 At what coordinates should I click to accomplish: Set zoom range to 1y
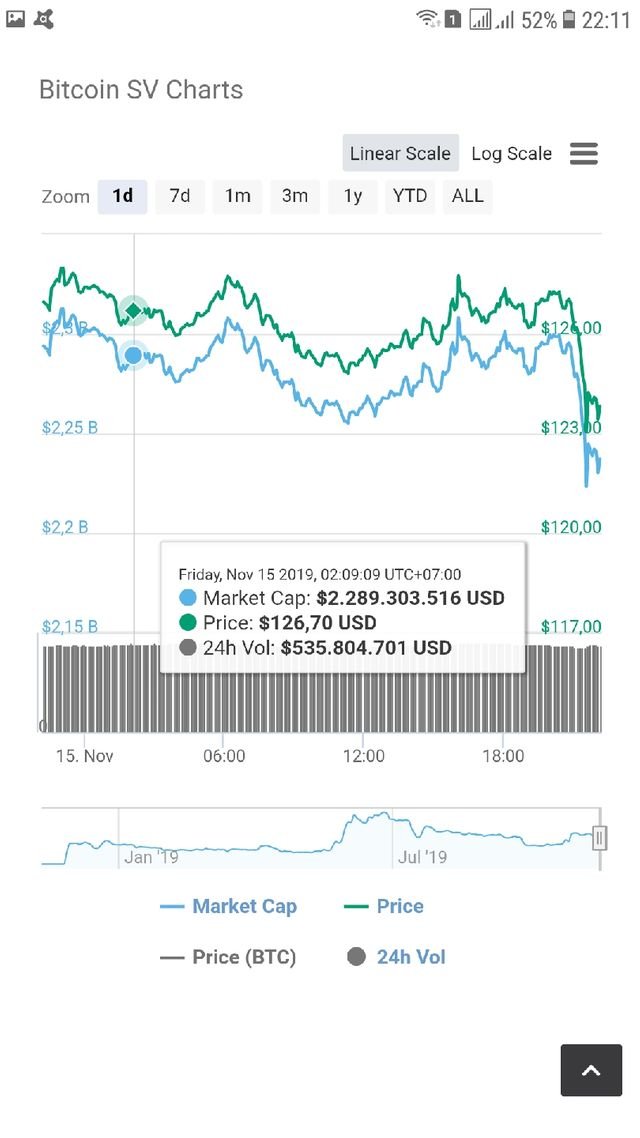click(352, 196)
